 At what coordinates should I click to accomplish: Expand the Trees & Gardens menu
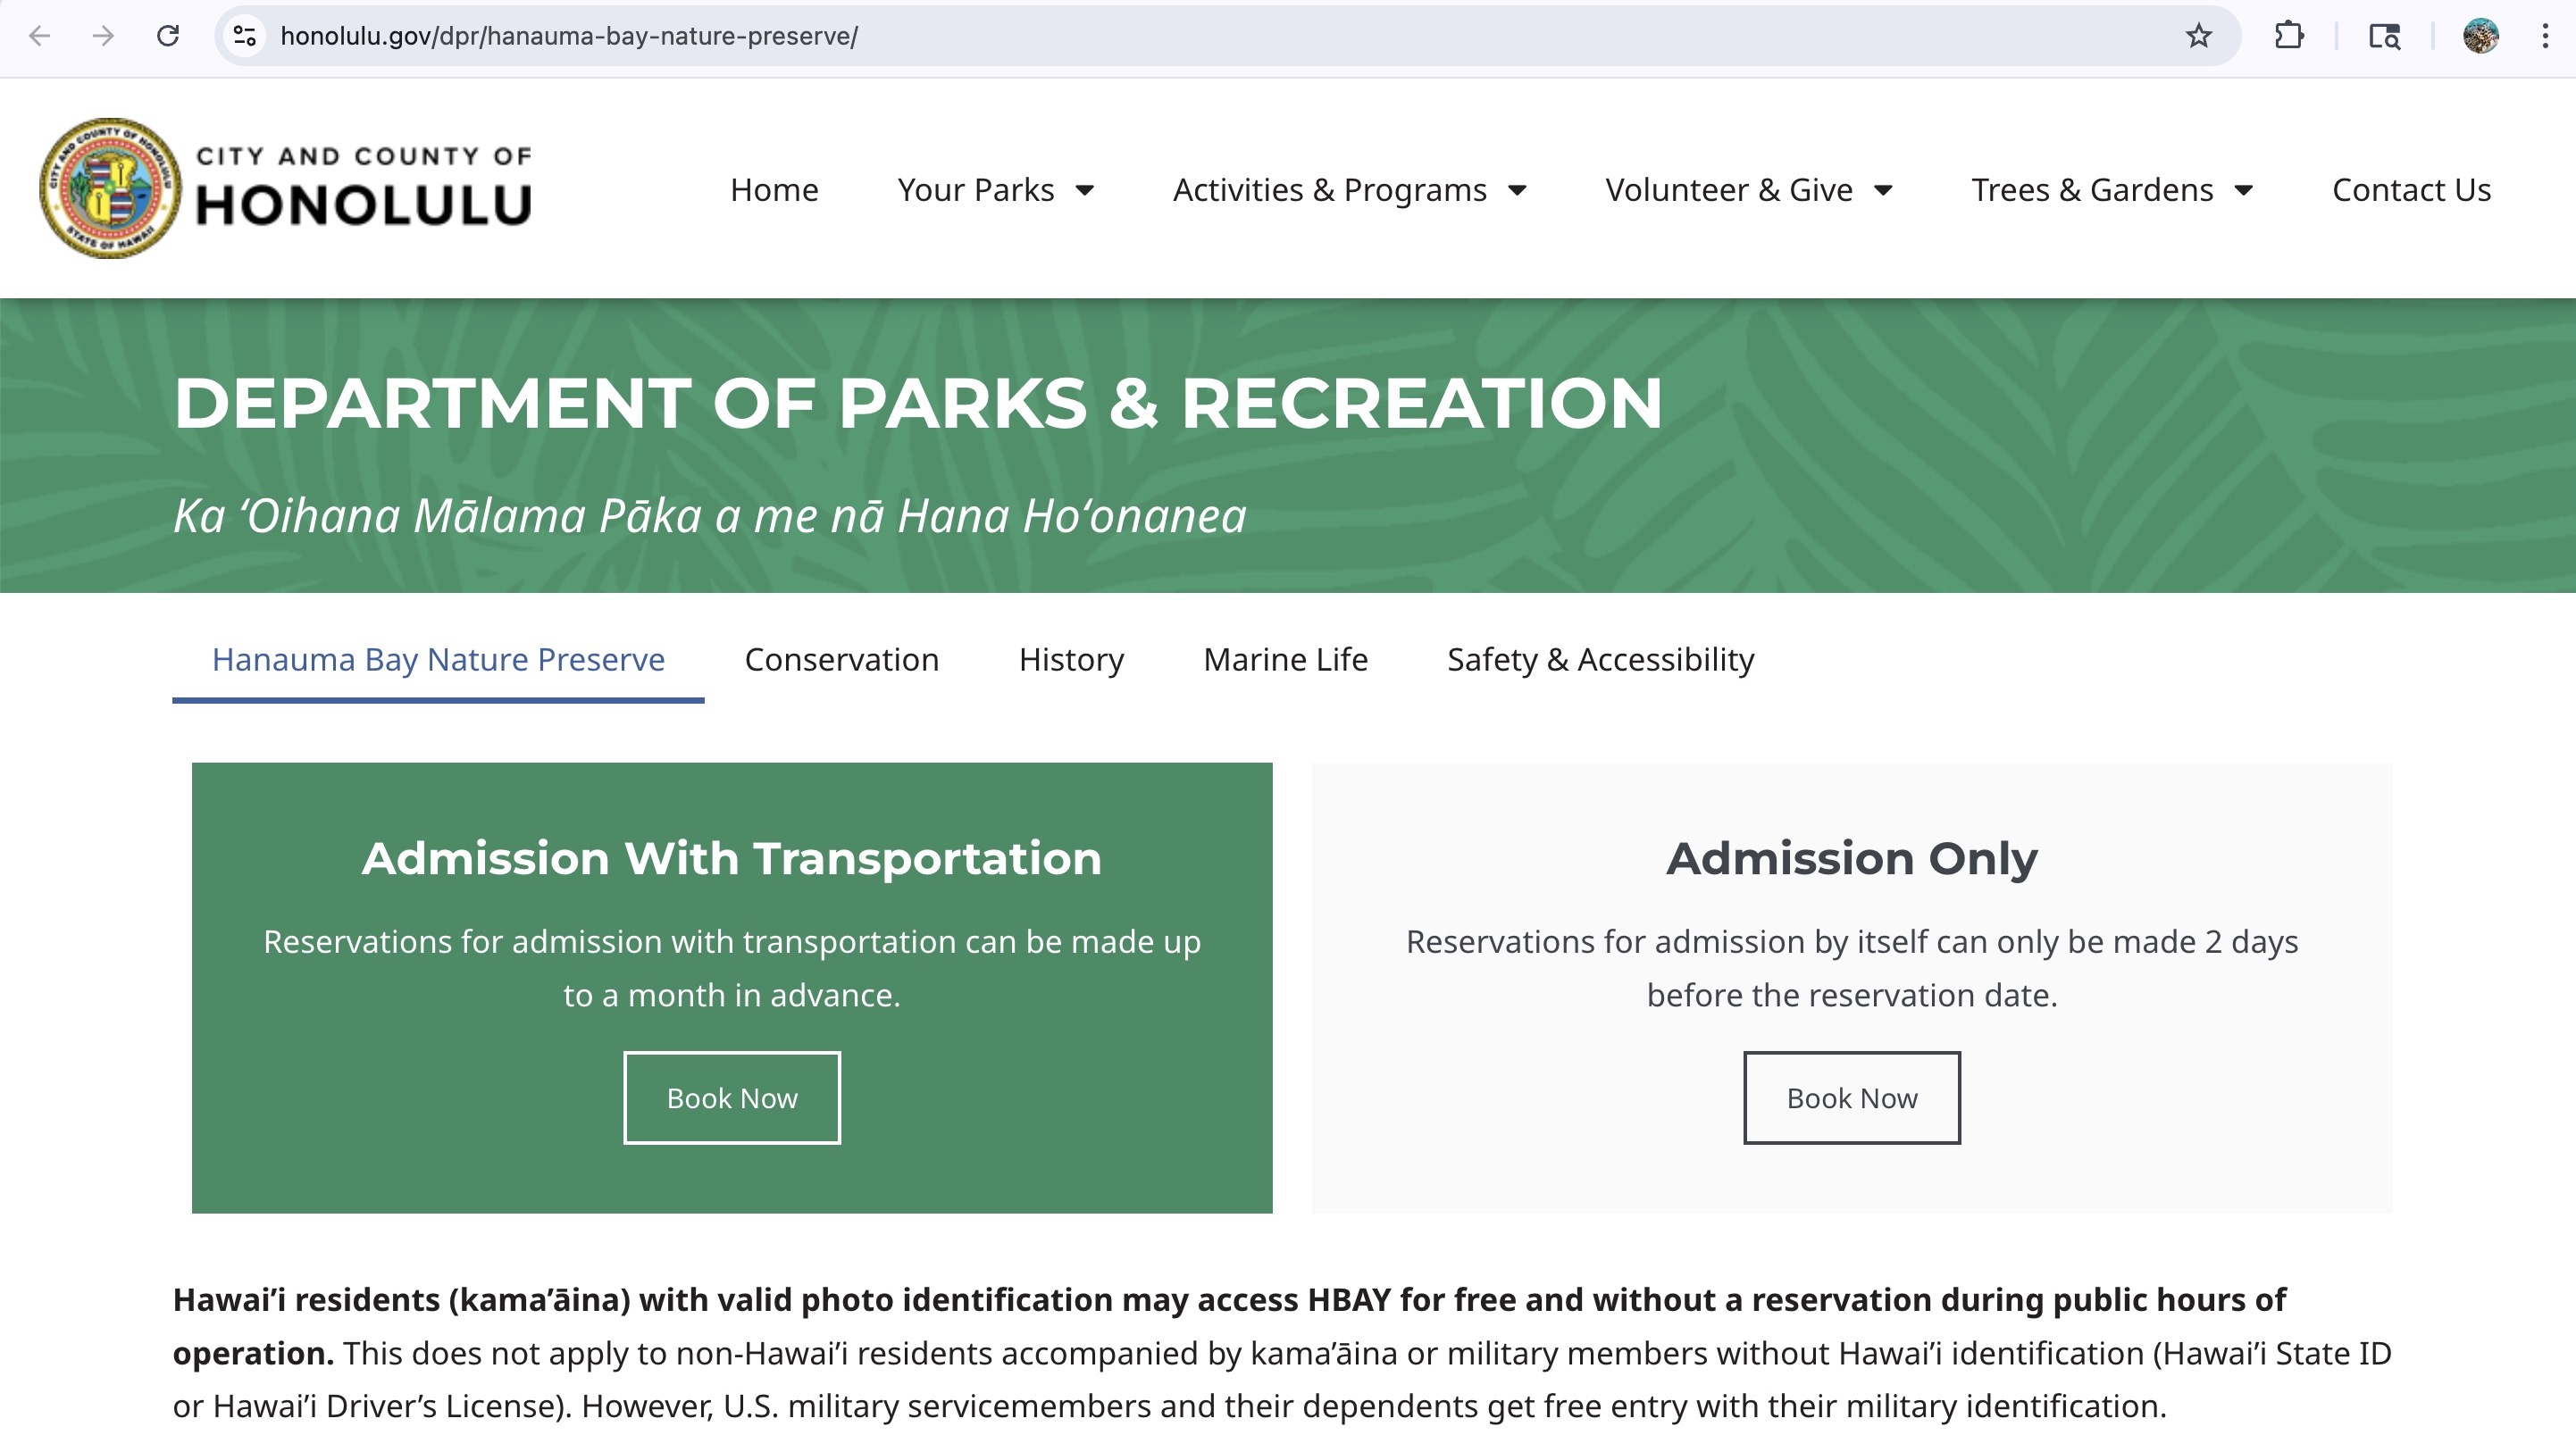[x=2111, y=190]
